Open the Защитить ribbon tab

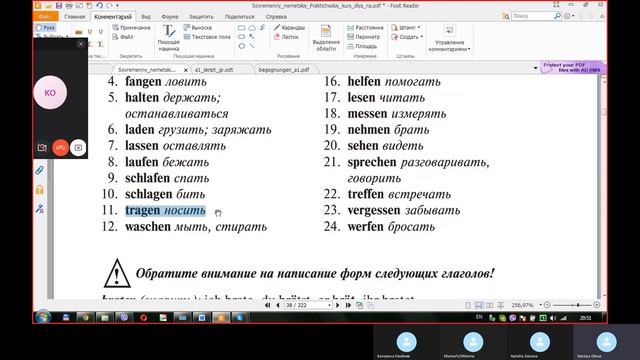tap(201, 17)
